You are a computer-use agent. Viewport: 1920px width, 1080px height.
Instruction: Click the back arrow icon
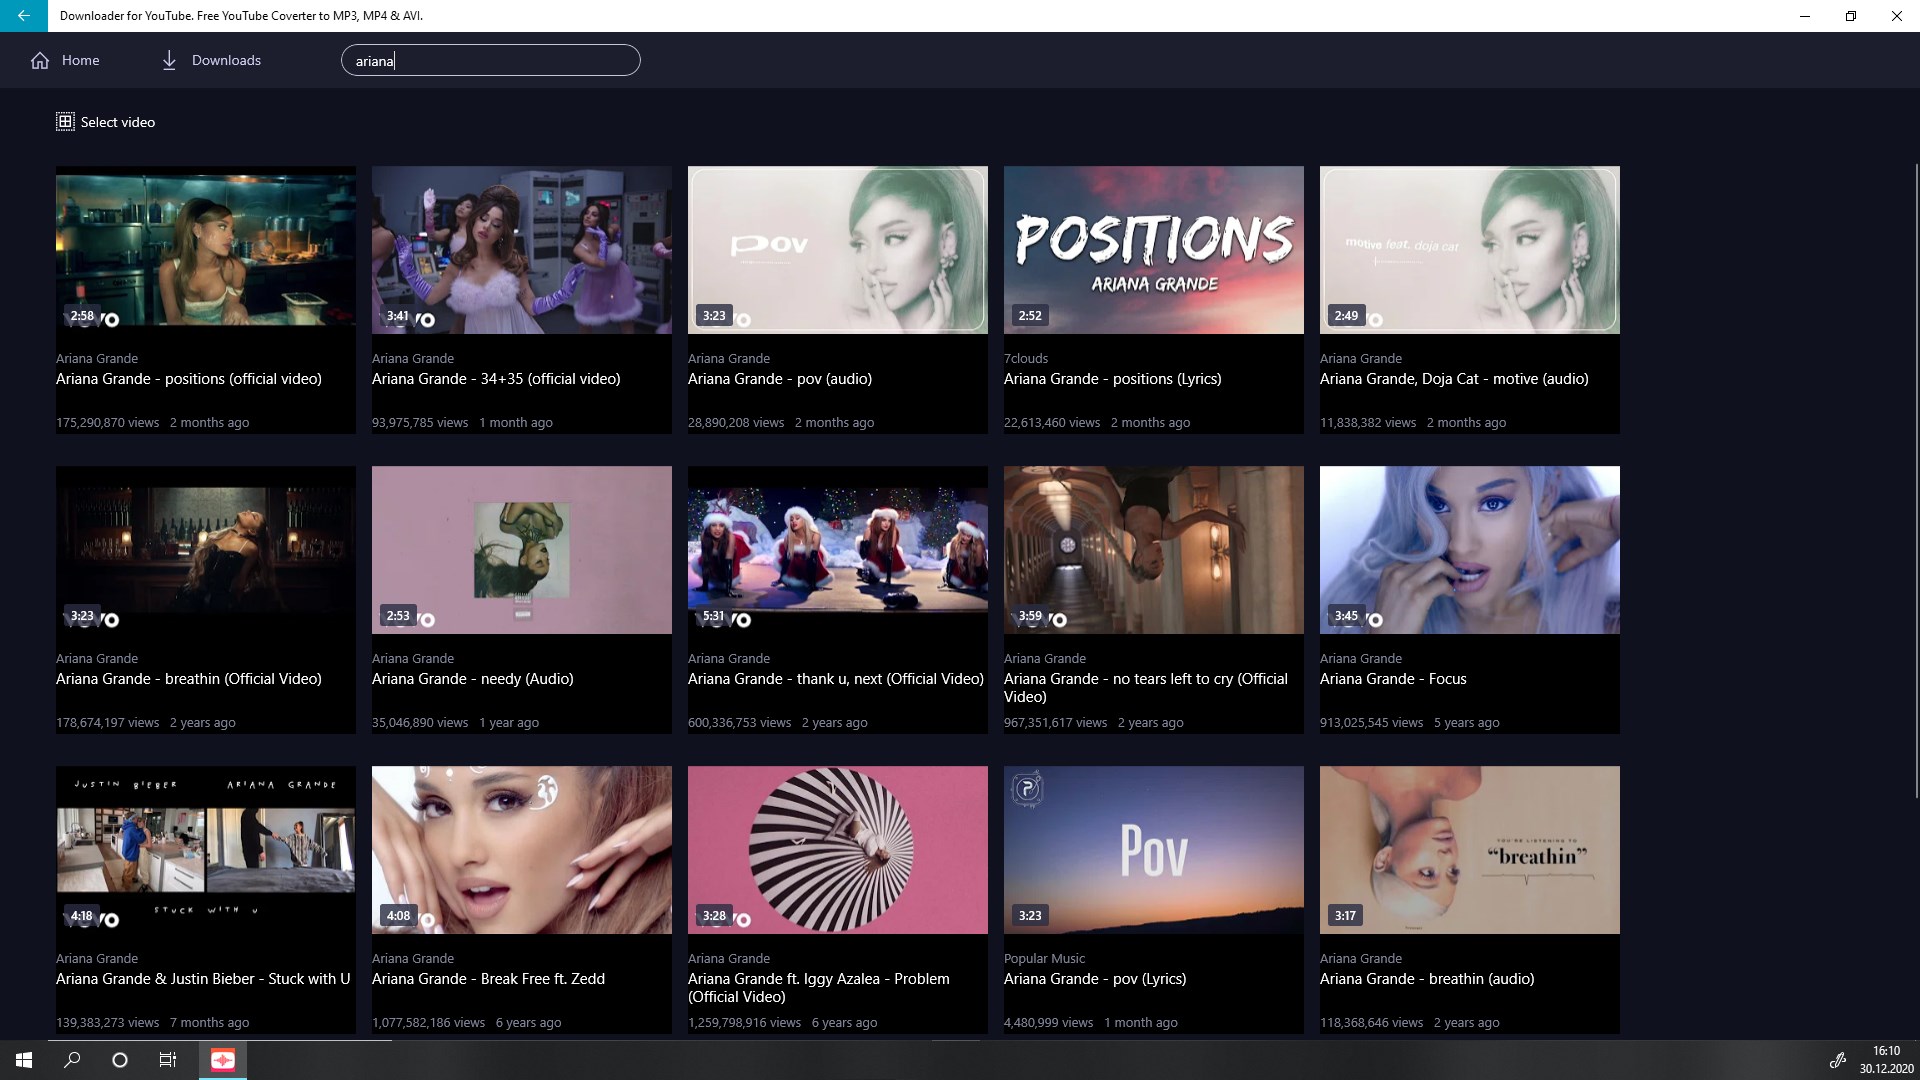point(23,16)
